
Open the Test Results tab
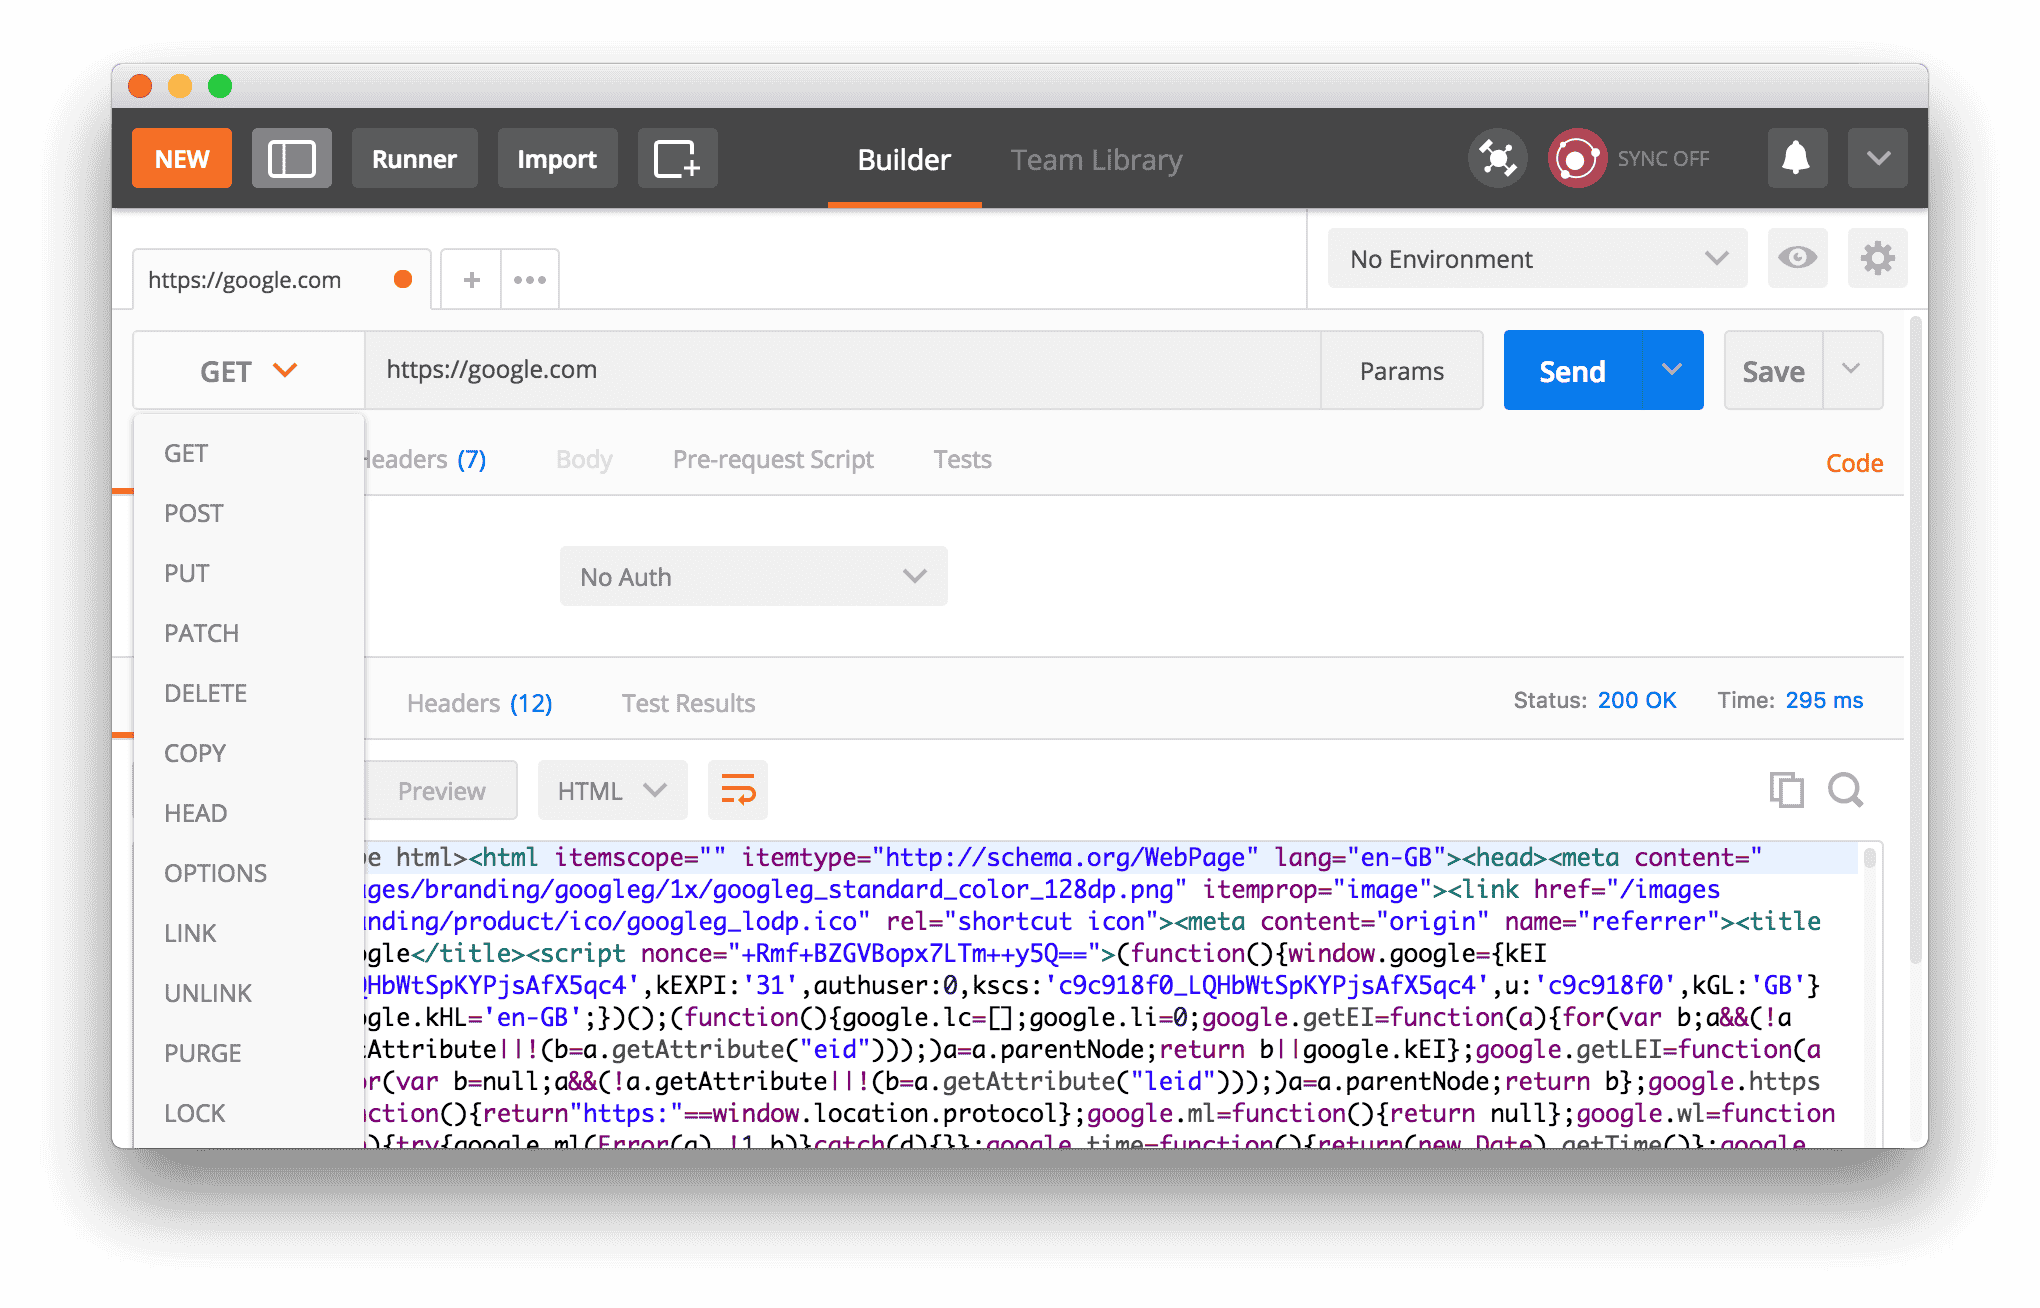tap(688, 703)
